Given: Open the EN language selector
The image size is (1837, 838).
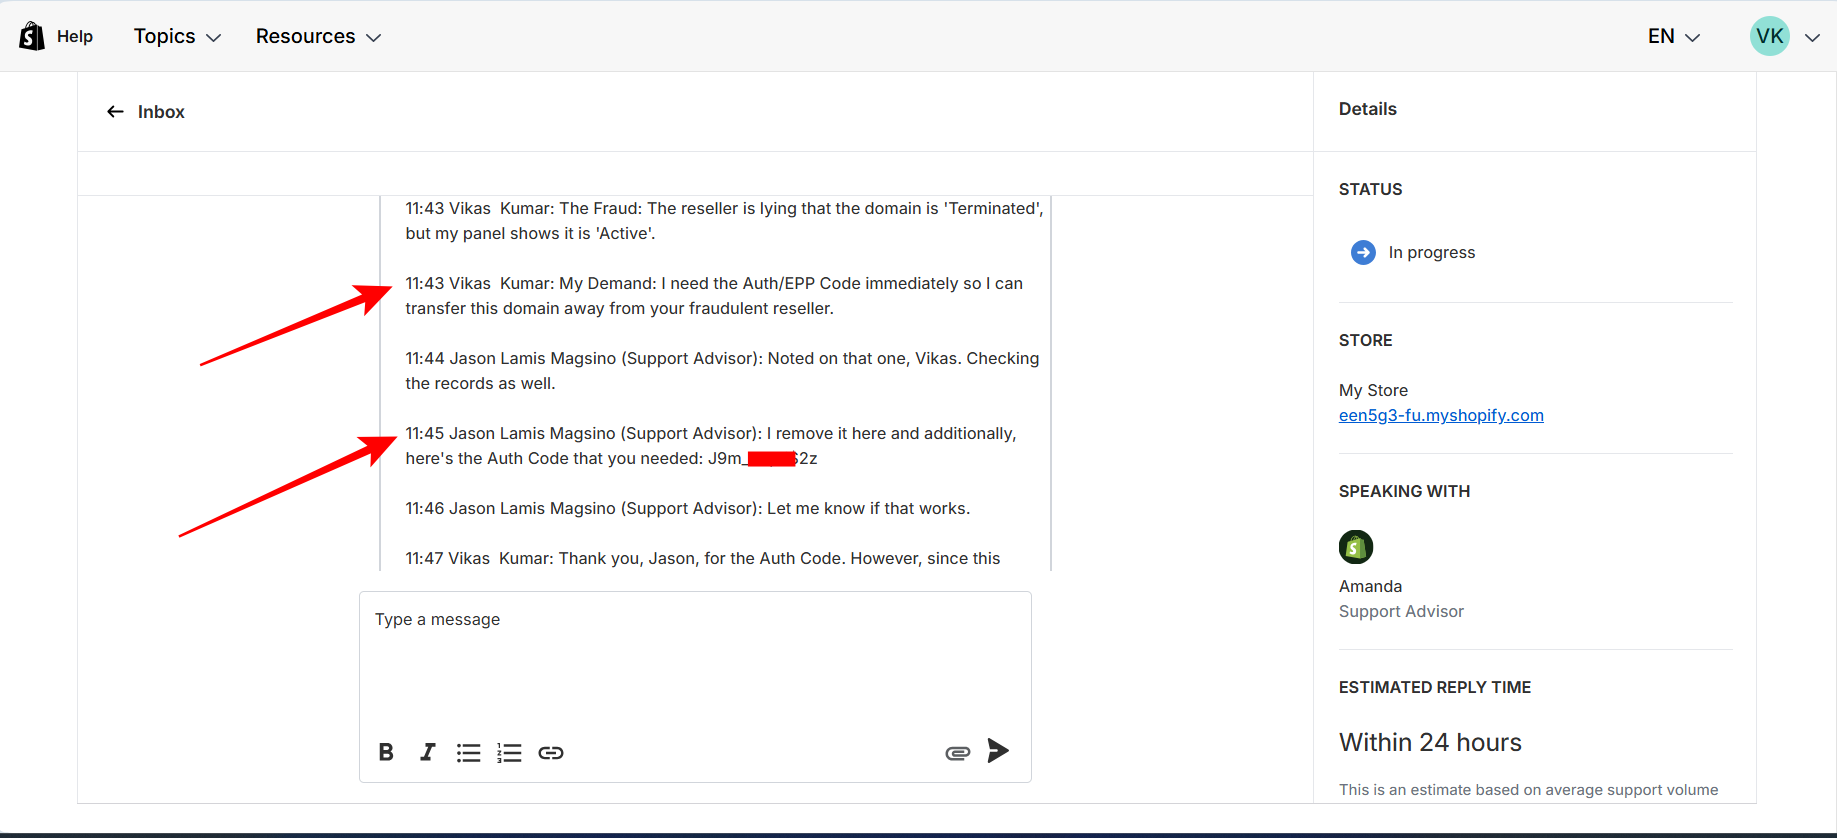Looking at the screenshot, I should (1674, 36).
